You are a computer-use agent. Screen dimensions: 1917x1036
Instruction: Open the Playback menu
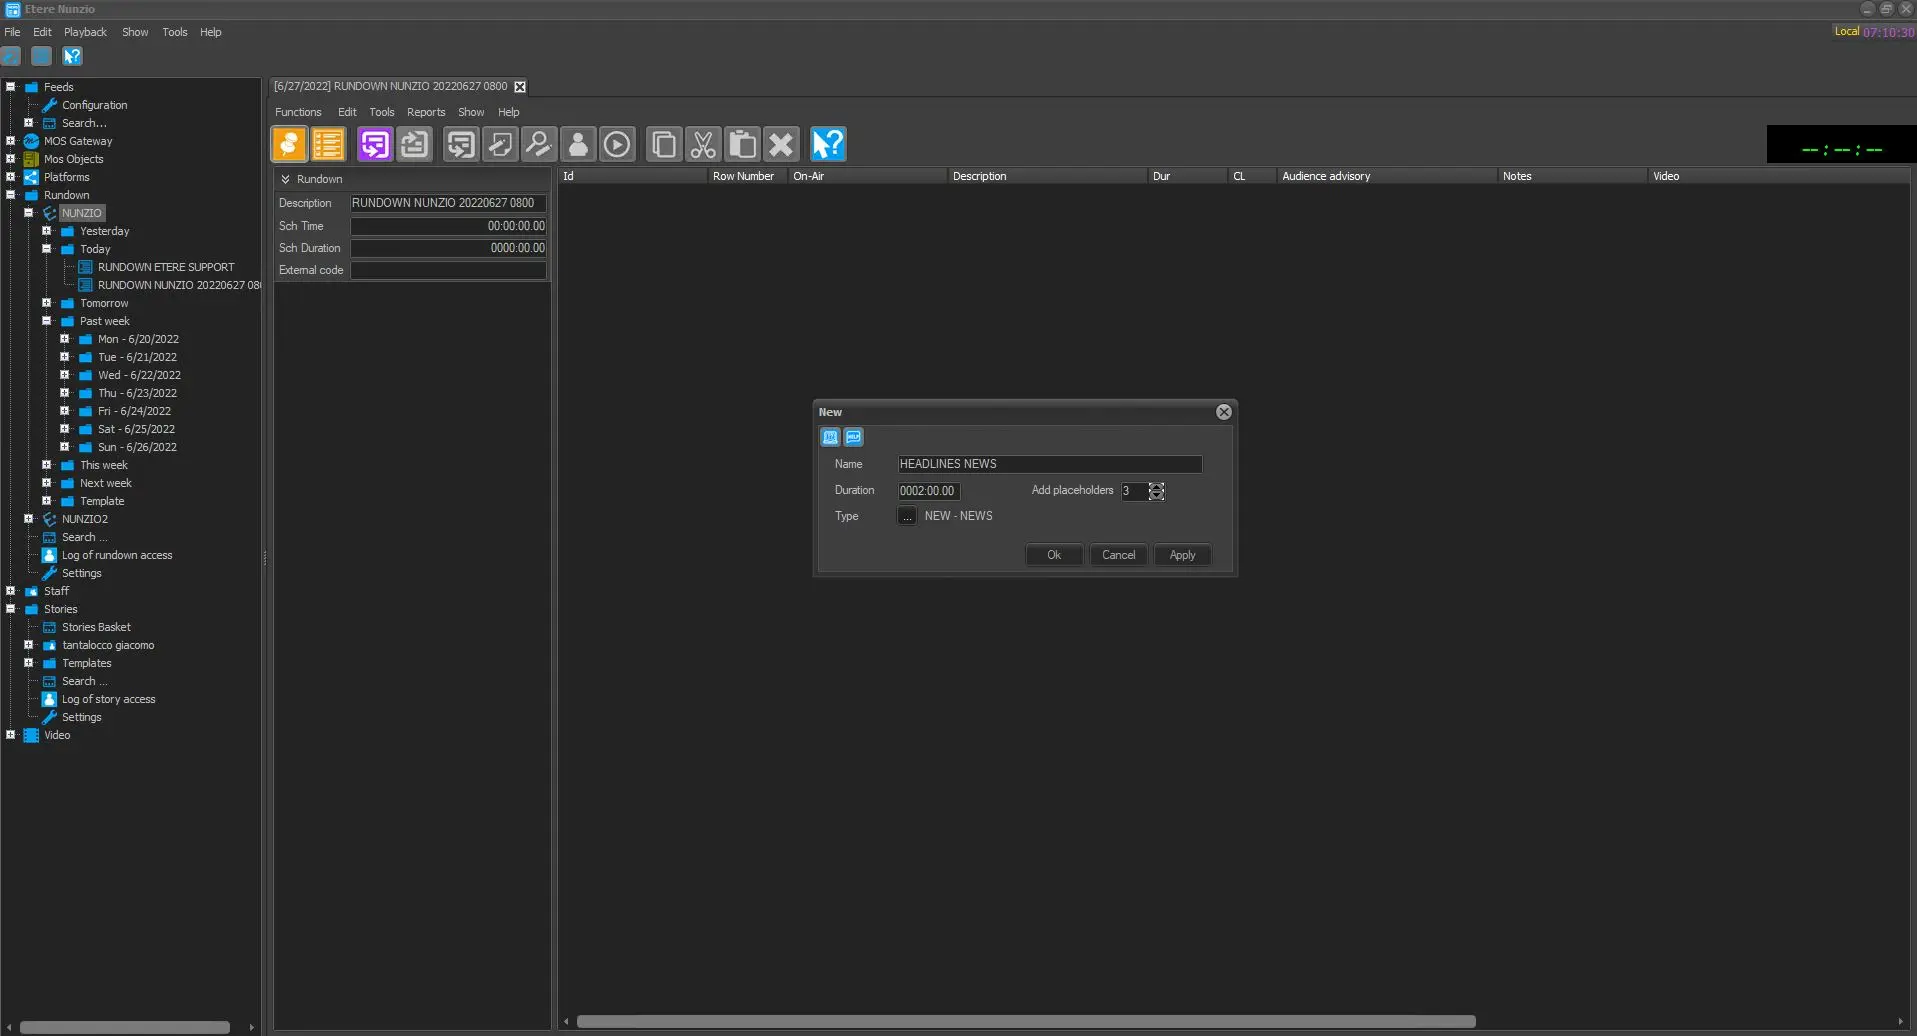85,32
